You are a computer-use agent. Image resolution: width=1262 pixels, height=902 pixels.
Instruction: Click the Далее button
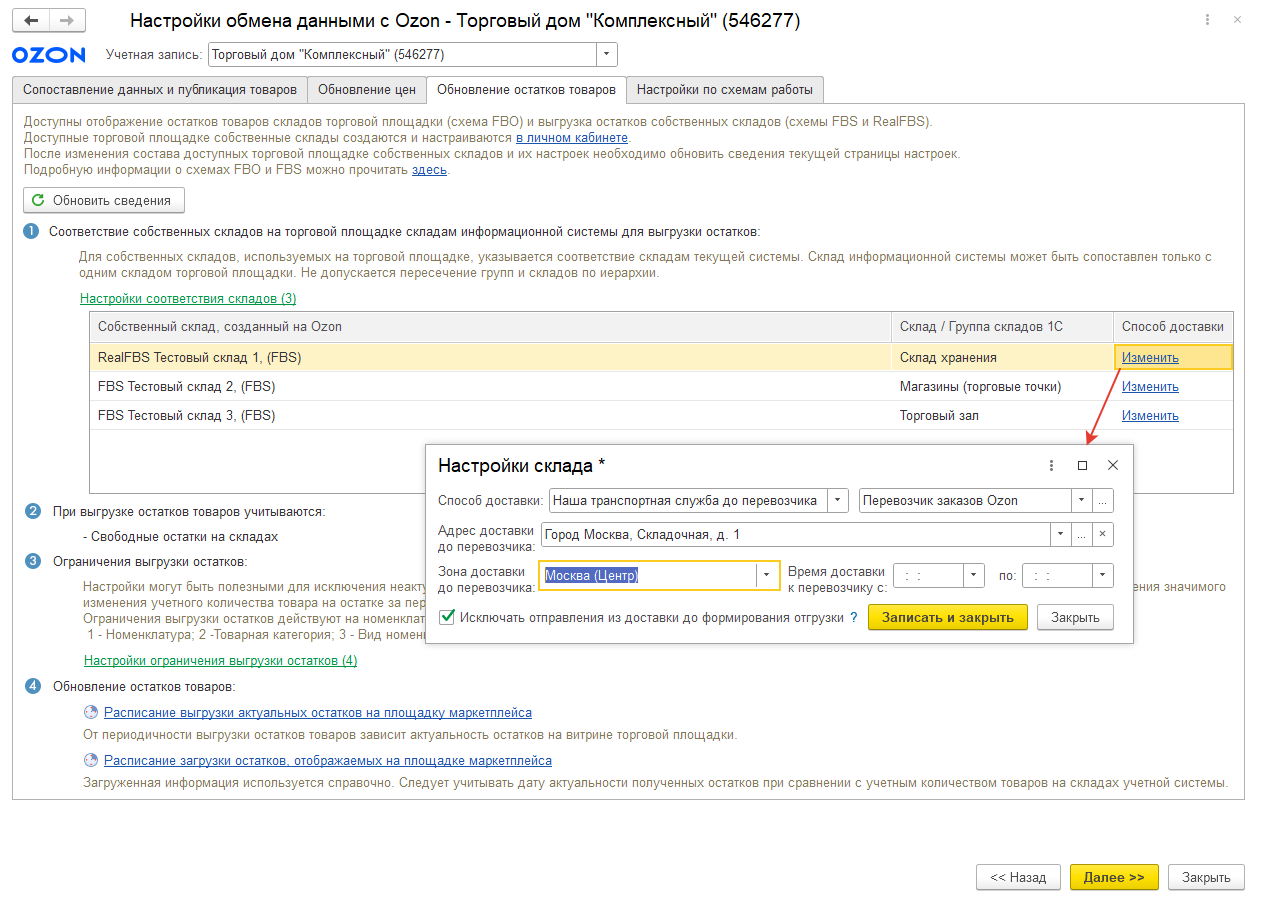(1113, 877)
